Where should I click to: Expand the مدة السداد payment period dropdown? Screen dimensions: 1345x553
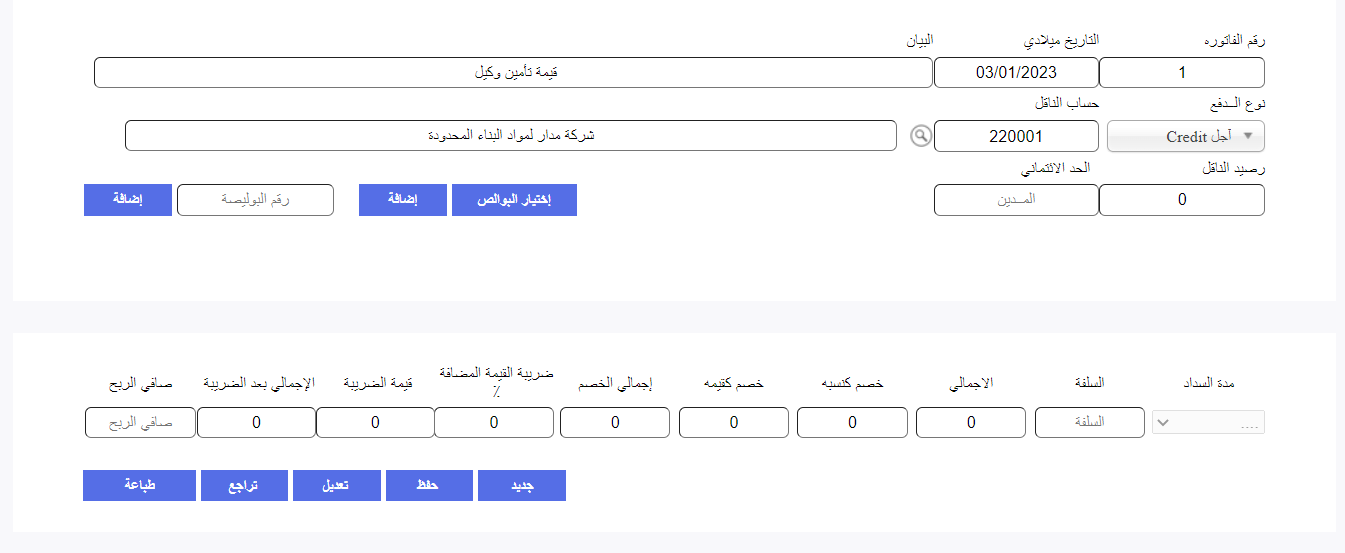pyautogui.click(x=1208, y=422)
